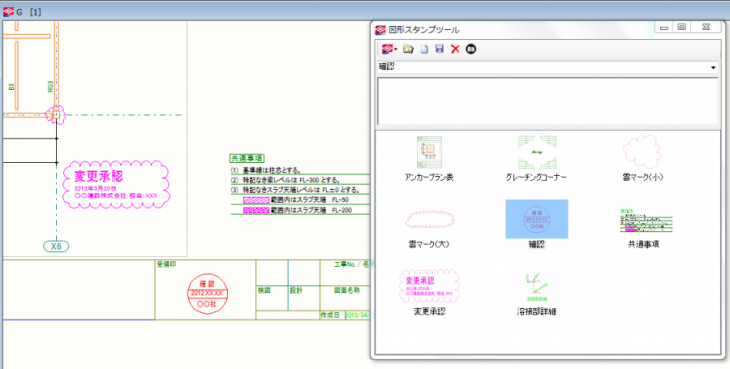This screenshot has width=730, height=369.
Task: Click the 雲マーク(小) label text
Action: coord(642,177)
